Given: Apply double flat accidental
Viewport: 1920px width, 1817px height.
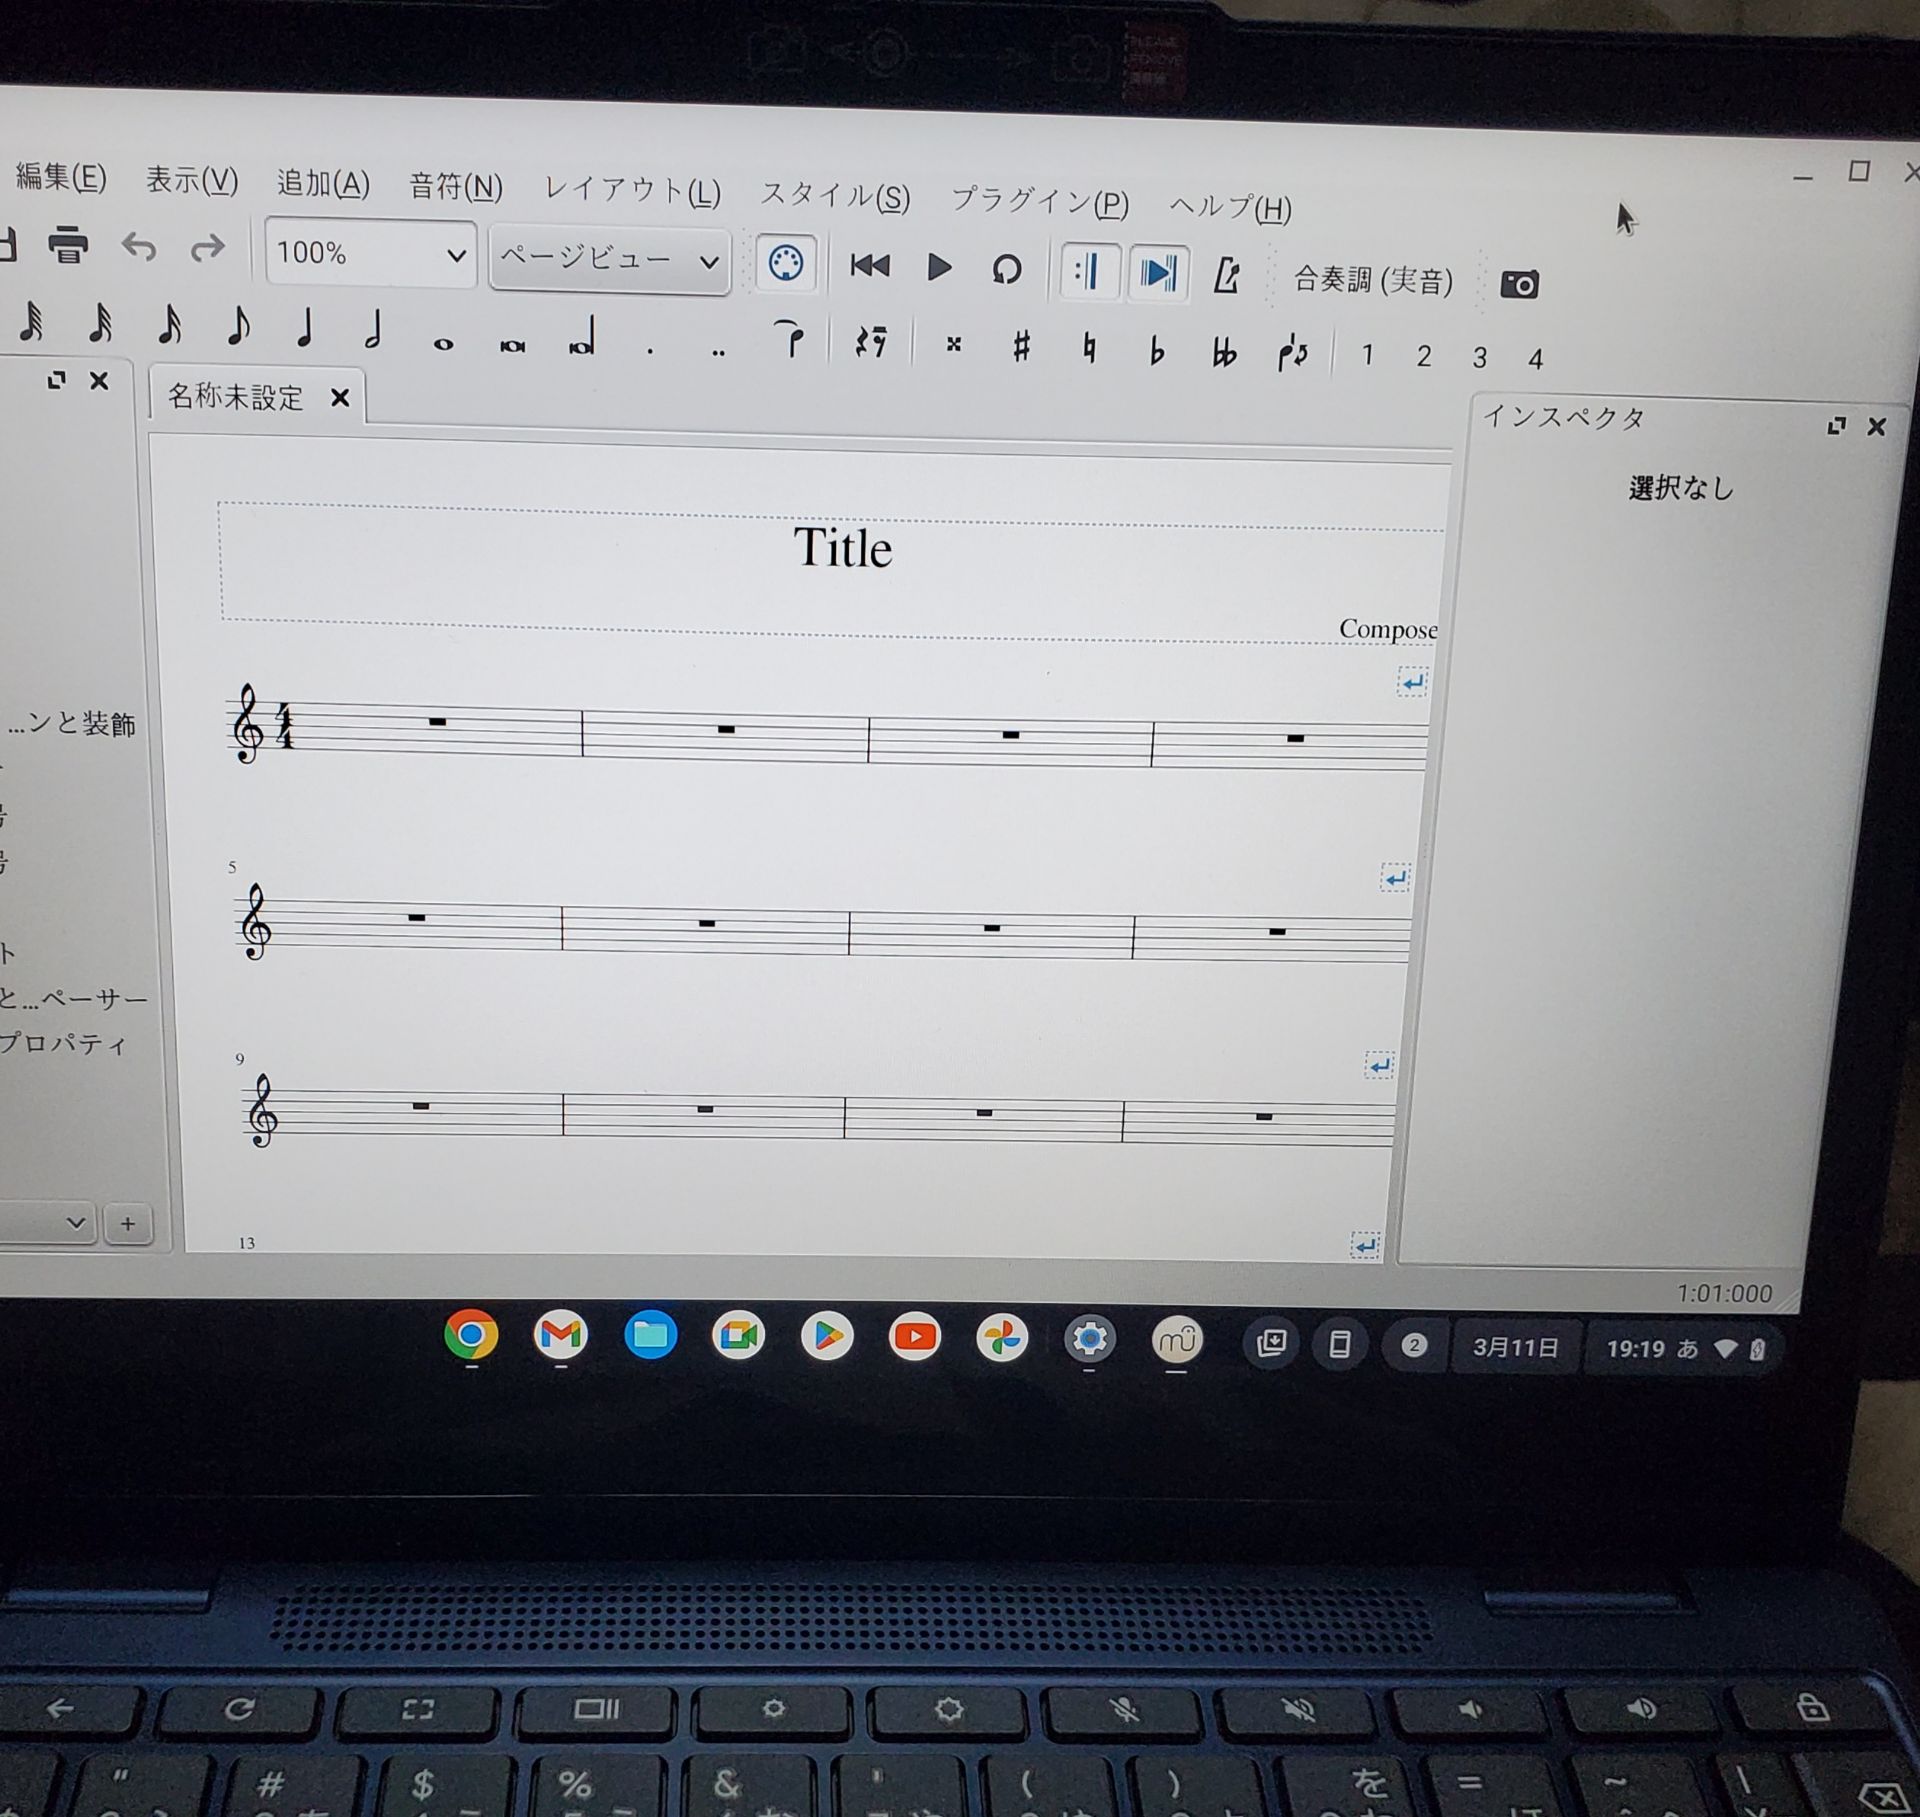Looking at the screenshot, I should tap(1224, 352).
